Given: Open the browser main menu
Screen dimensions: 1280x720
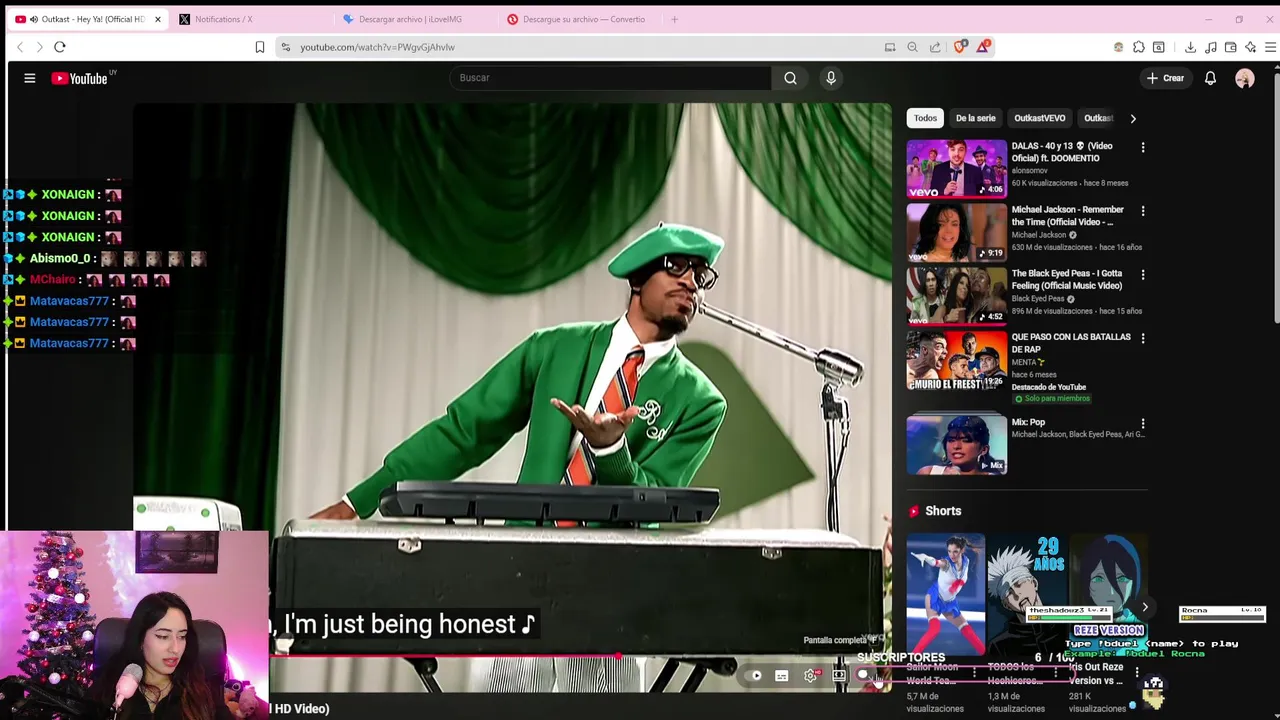Looking at the screenshot, I should click(x=1271, y=47).
